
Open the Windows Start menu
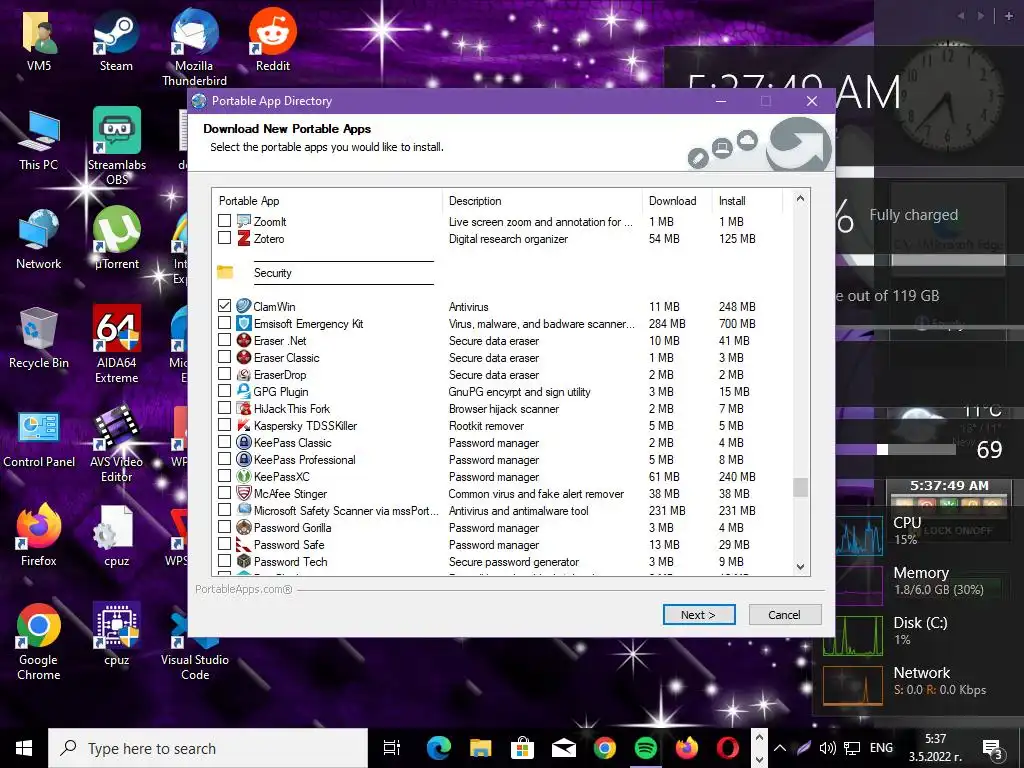click(x=24, y=748)
